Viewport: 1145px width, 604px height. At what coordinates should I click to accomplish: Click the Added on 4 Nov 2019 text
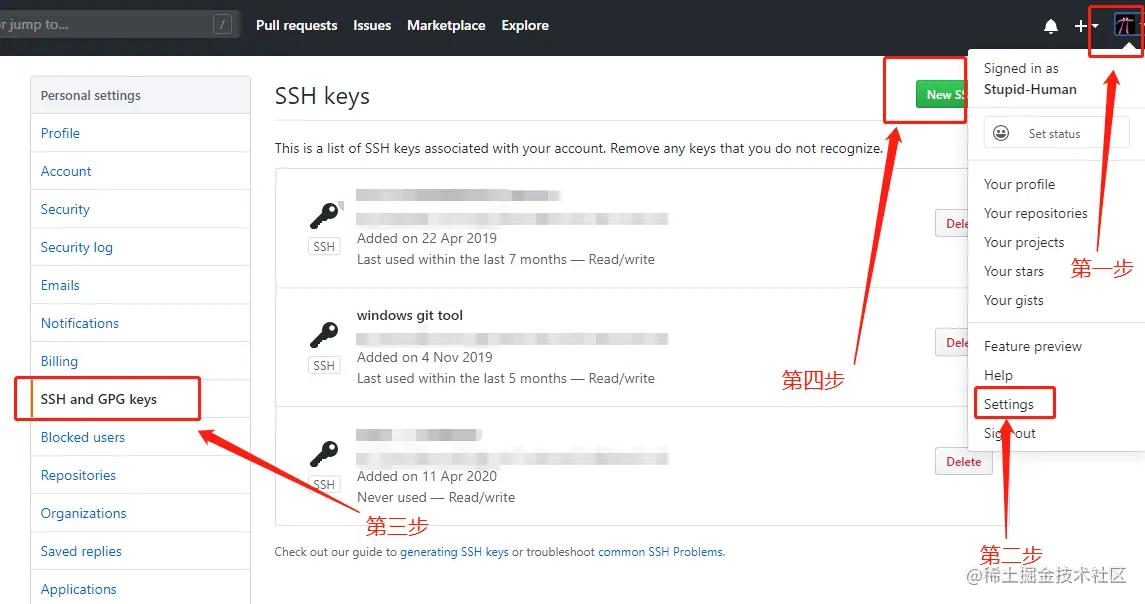click(424, 357)
